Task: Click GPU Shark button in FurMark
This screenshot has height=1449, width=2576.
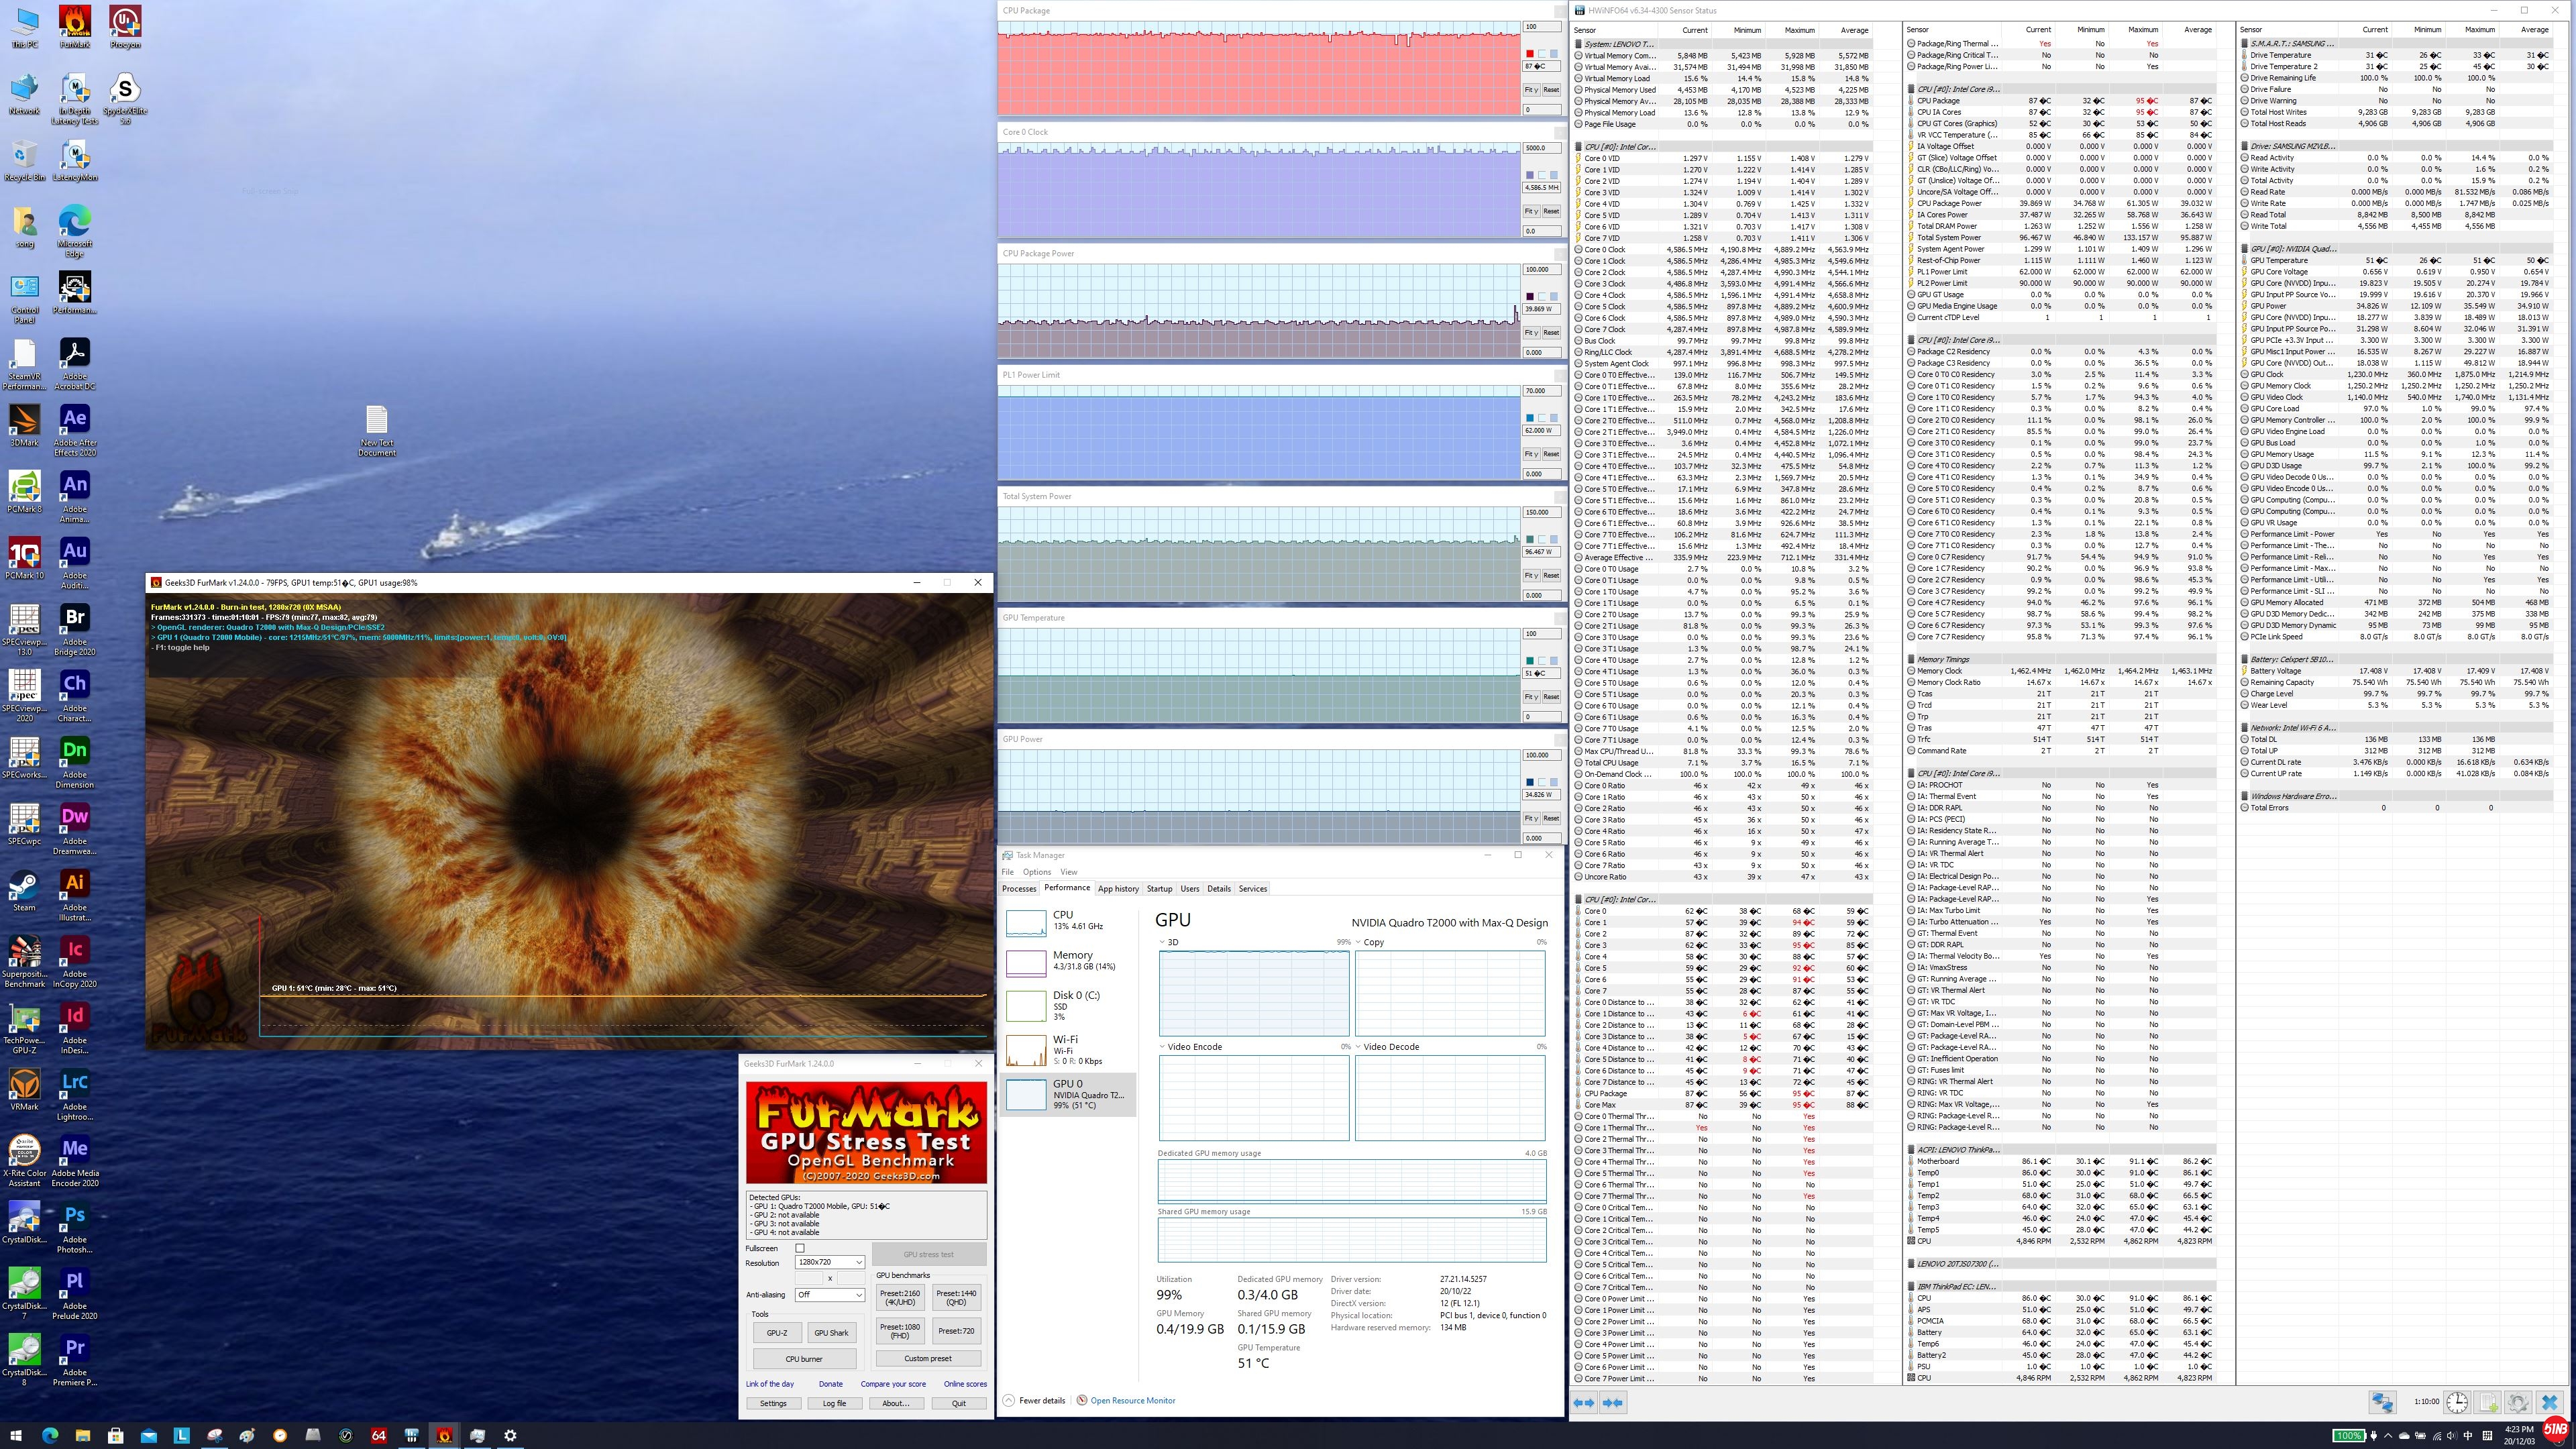Action: coord(831,1332)
